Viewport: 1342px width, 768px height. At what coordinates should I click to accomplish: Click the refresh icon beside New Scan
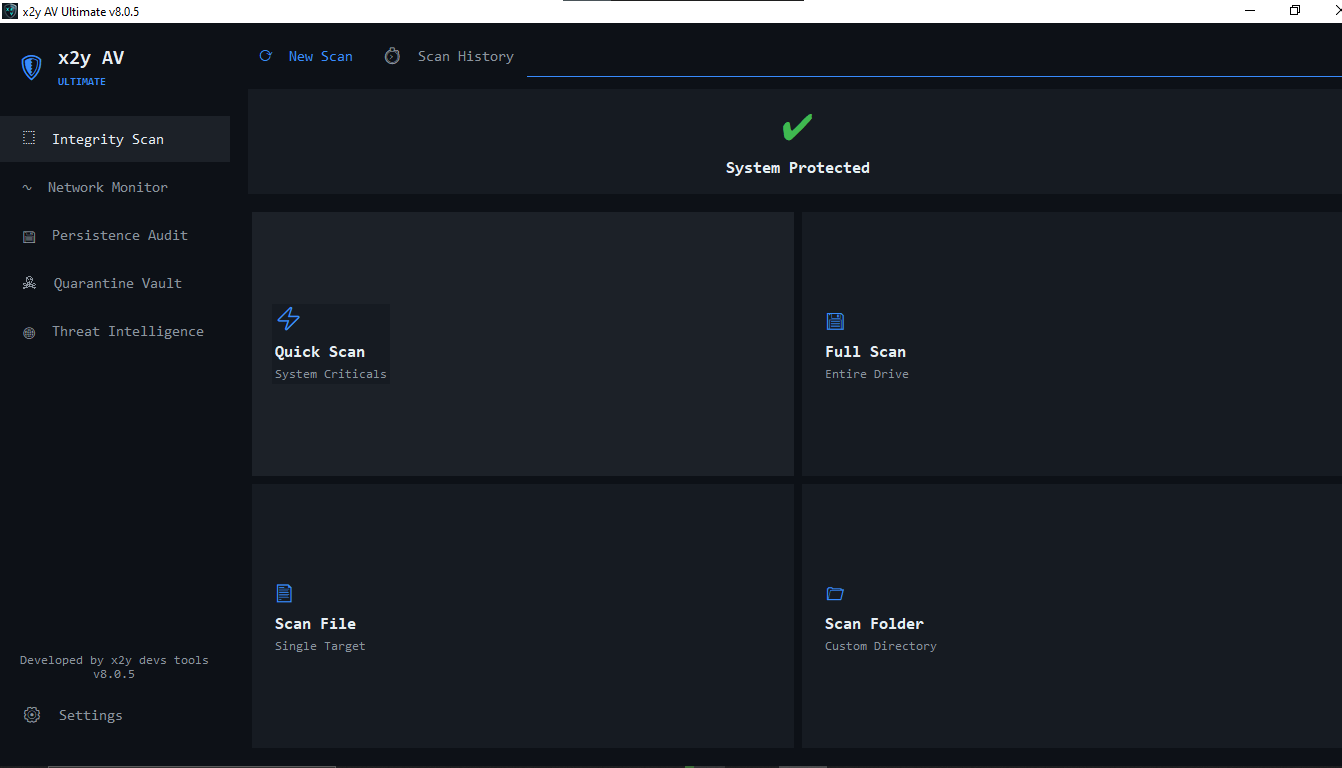click(x=265, y=56)
